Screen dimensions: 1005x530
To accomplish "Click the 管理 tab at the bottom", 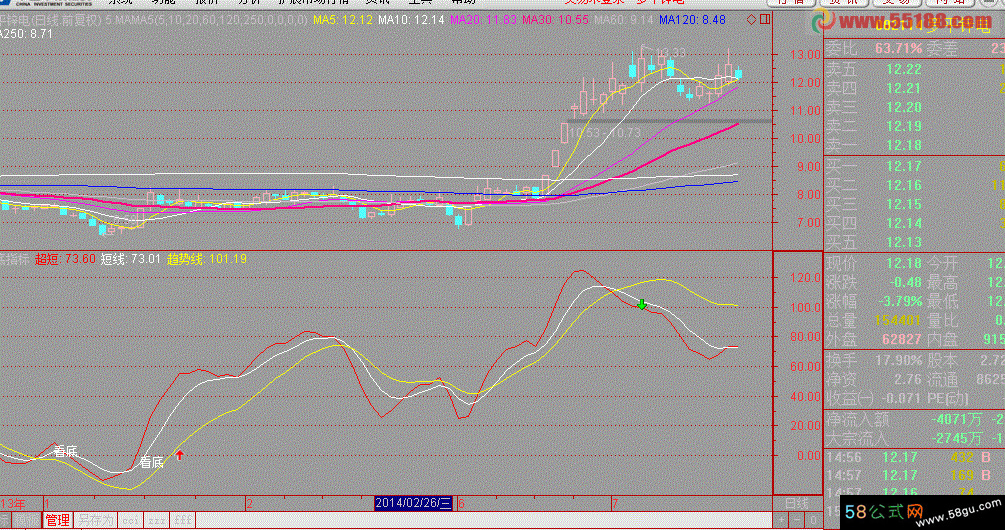I will [57, 520].
